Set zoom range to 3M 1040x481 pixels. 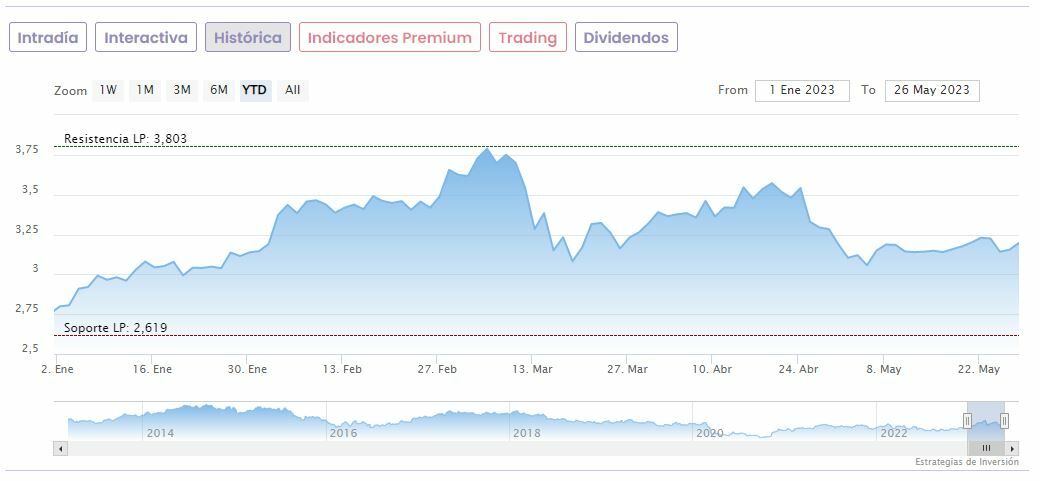[182, 90]
